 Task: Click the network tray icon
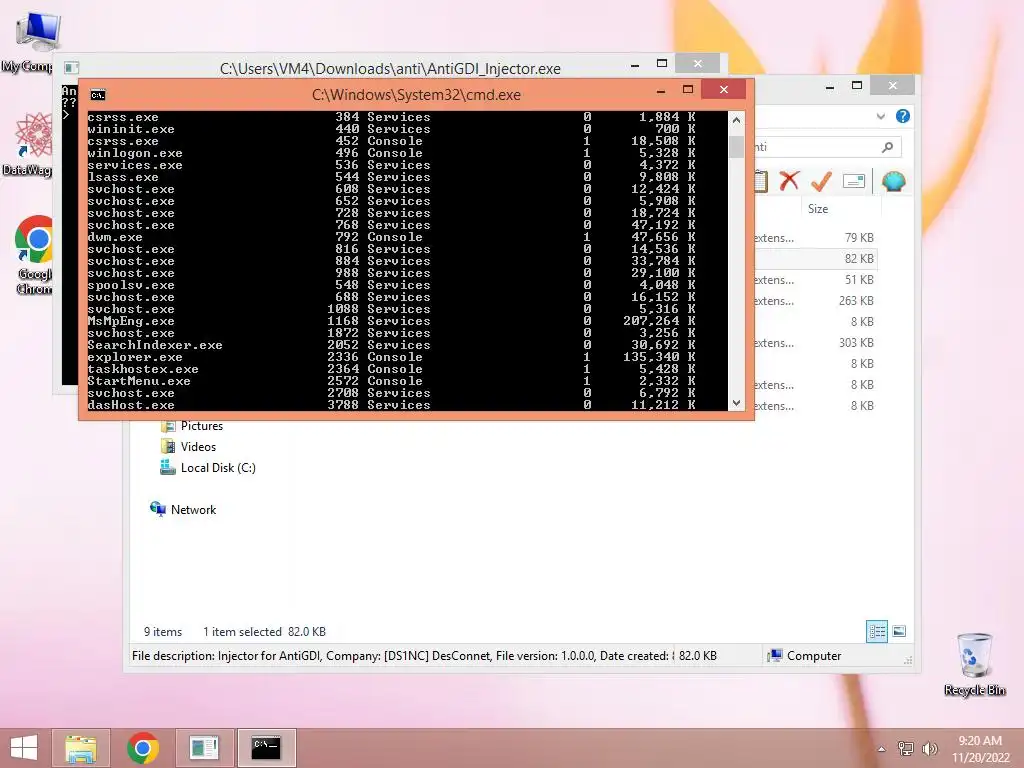[x=906, y=749]
